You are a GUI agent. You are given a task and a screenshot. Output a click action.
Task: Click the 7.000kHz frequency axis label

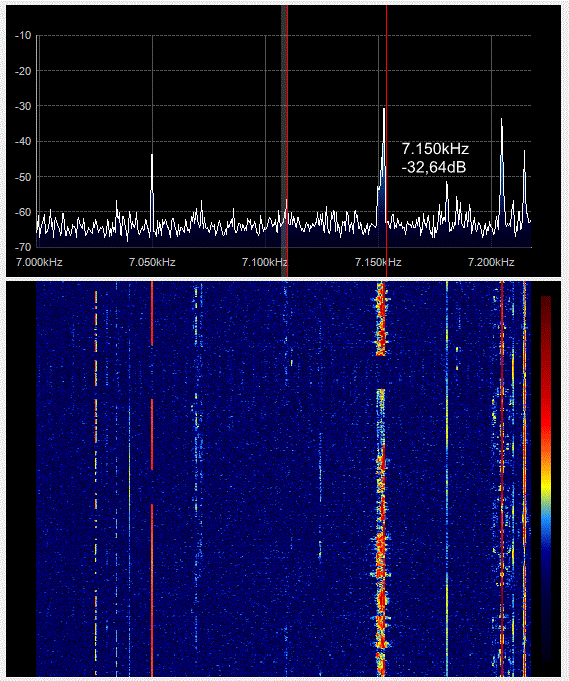click(x=39, y=262)
